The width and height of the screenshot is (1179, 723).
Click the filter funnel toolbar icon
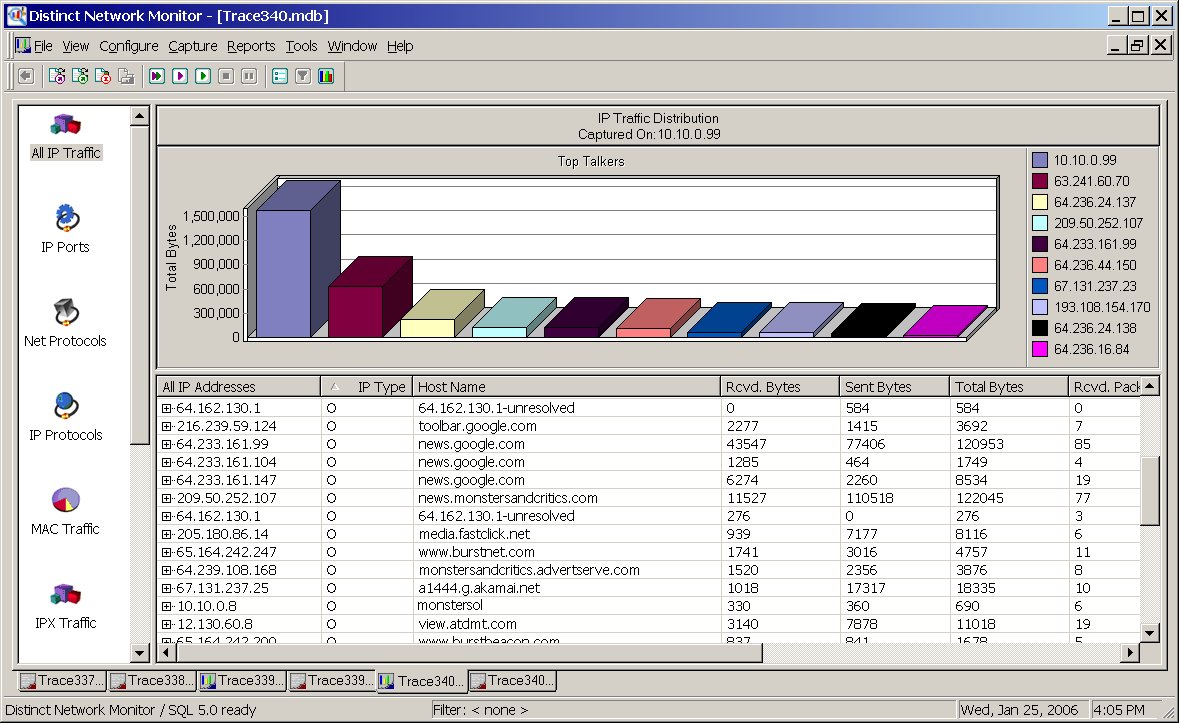click(x=302, y=76)
